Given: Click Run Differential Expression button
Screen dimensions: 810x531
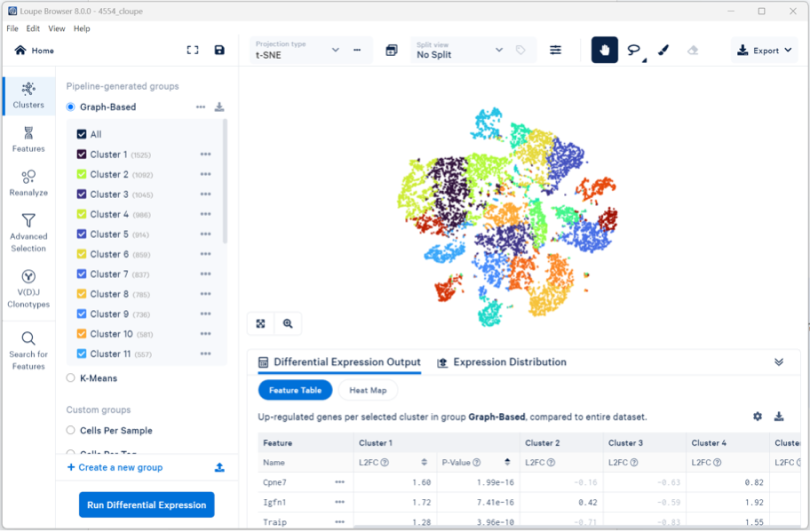Looking at the screenshot, I should coord(146,505).
